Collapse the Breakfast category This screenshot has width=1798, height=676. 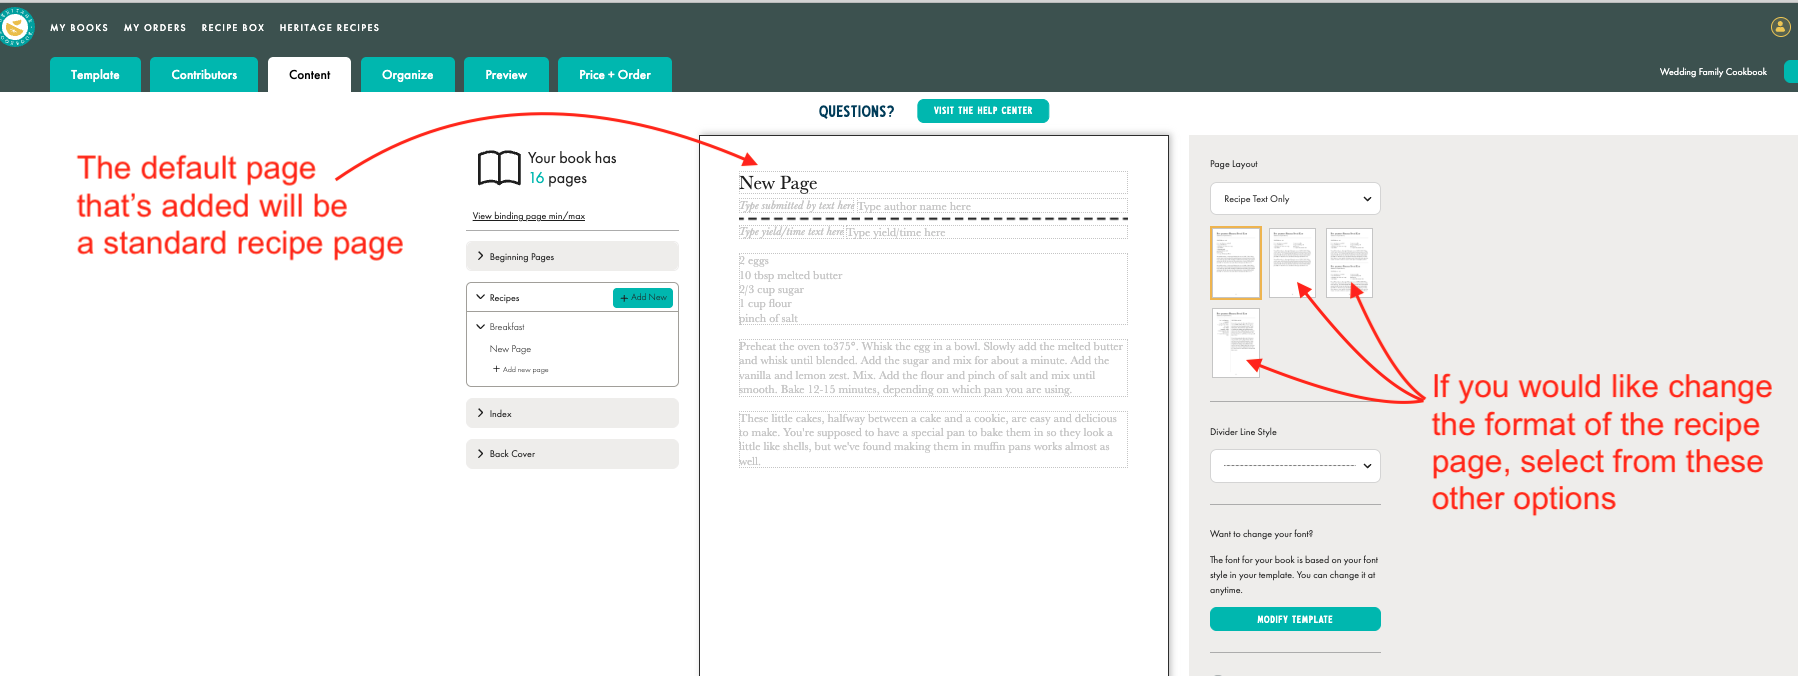[x=481, y=327]
